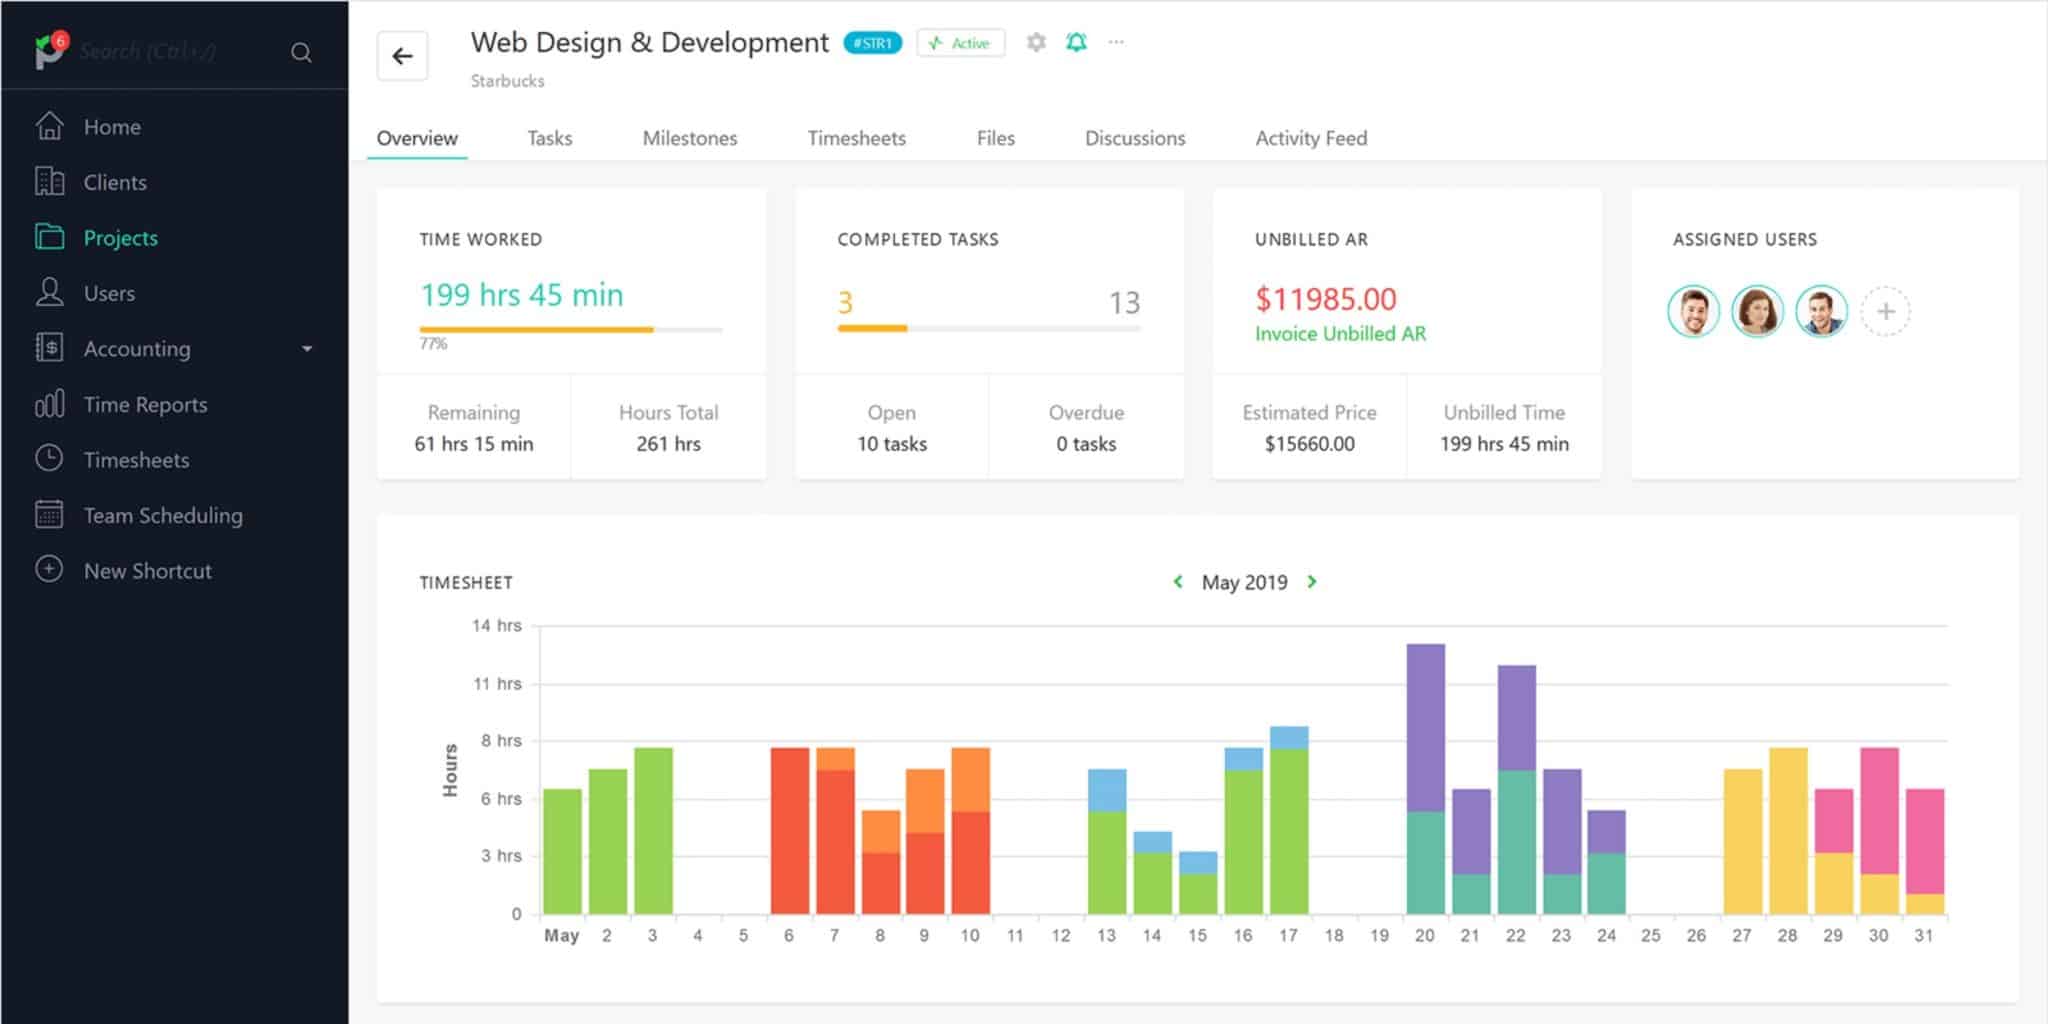
Task: Click the Invoice Unbilled AR link
Action: click(1340, 334)
